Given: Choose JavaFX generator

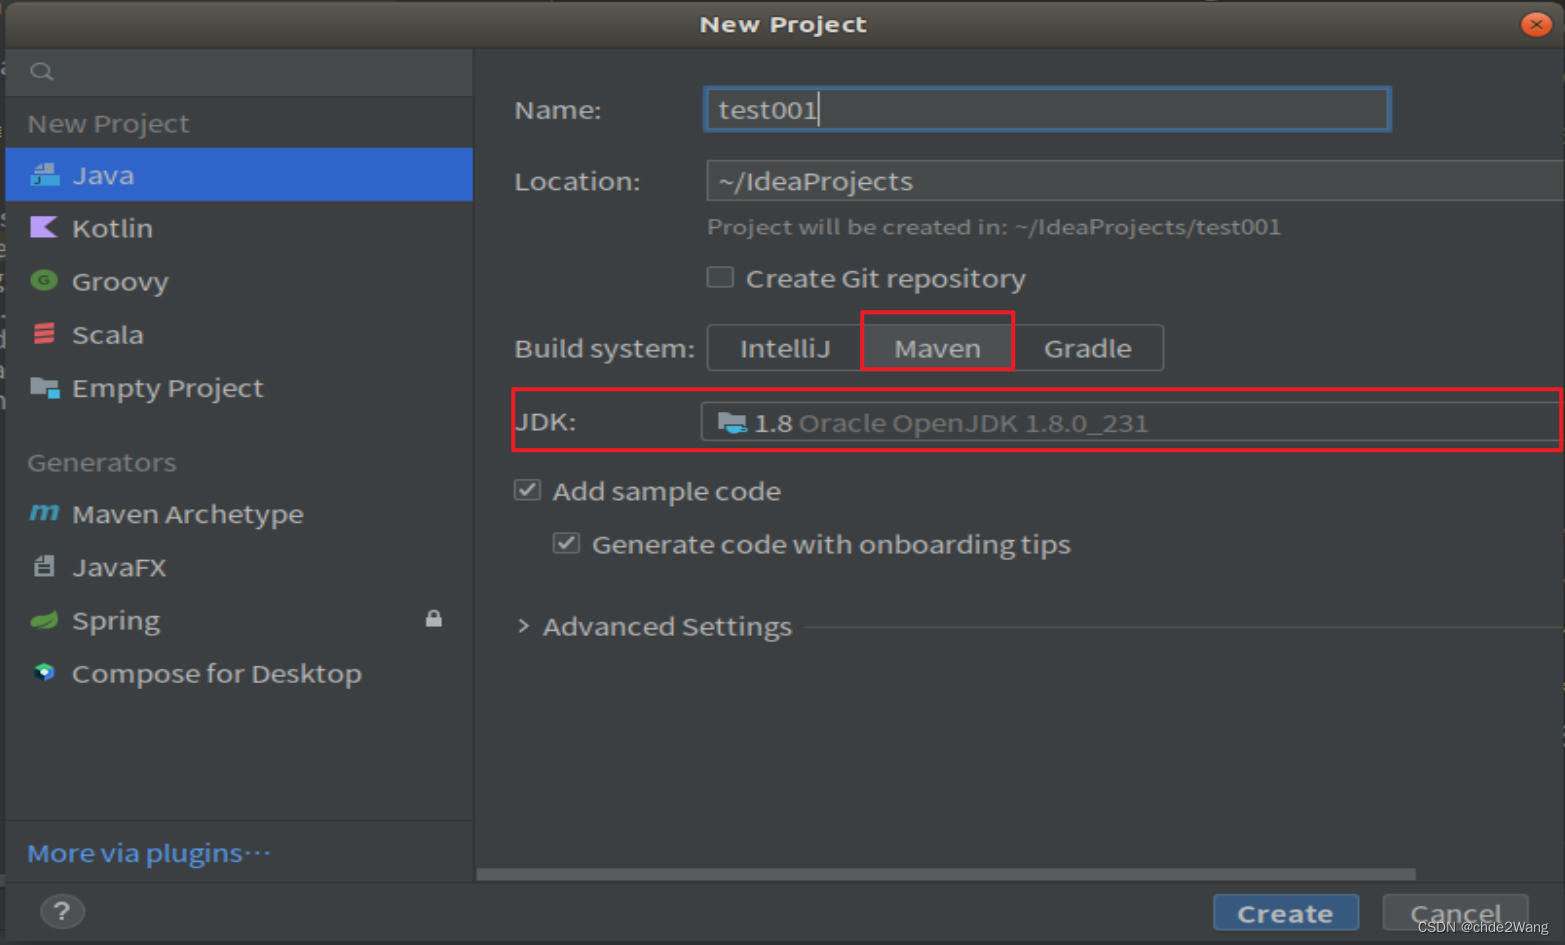Looking at the screenshot, I should [239, 567].
